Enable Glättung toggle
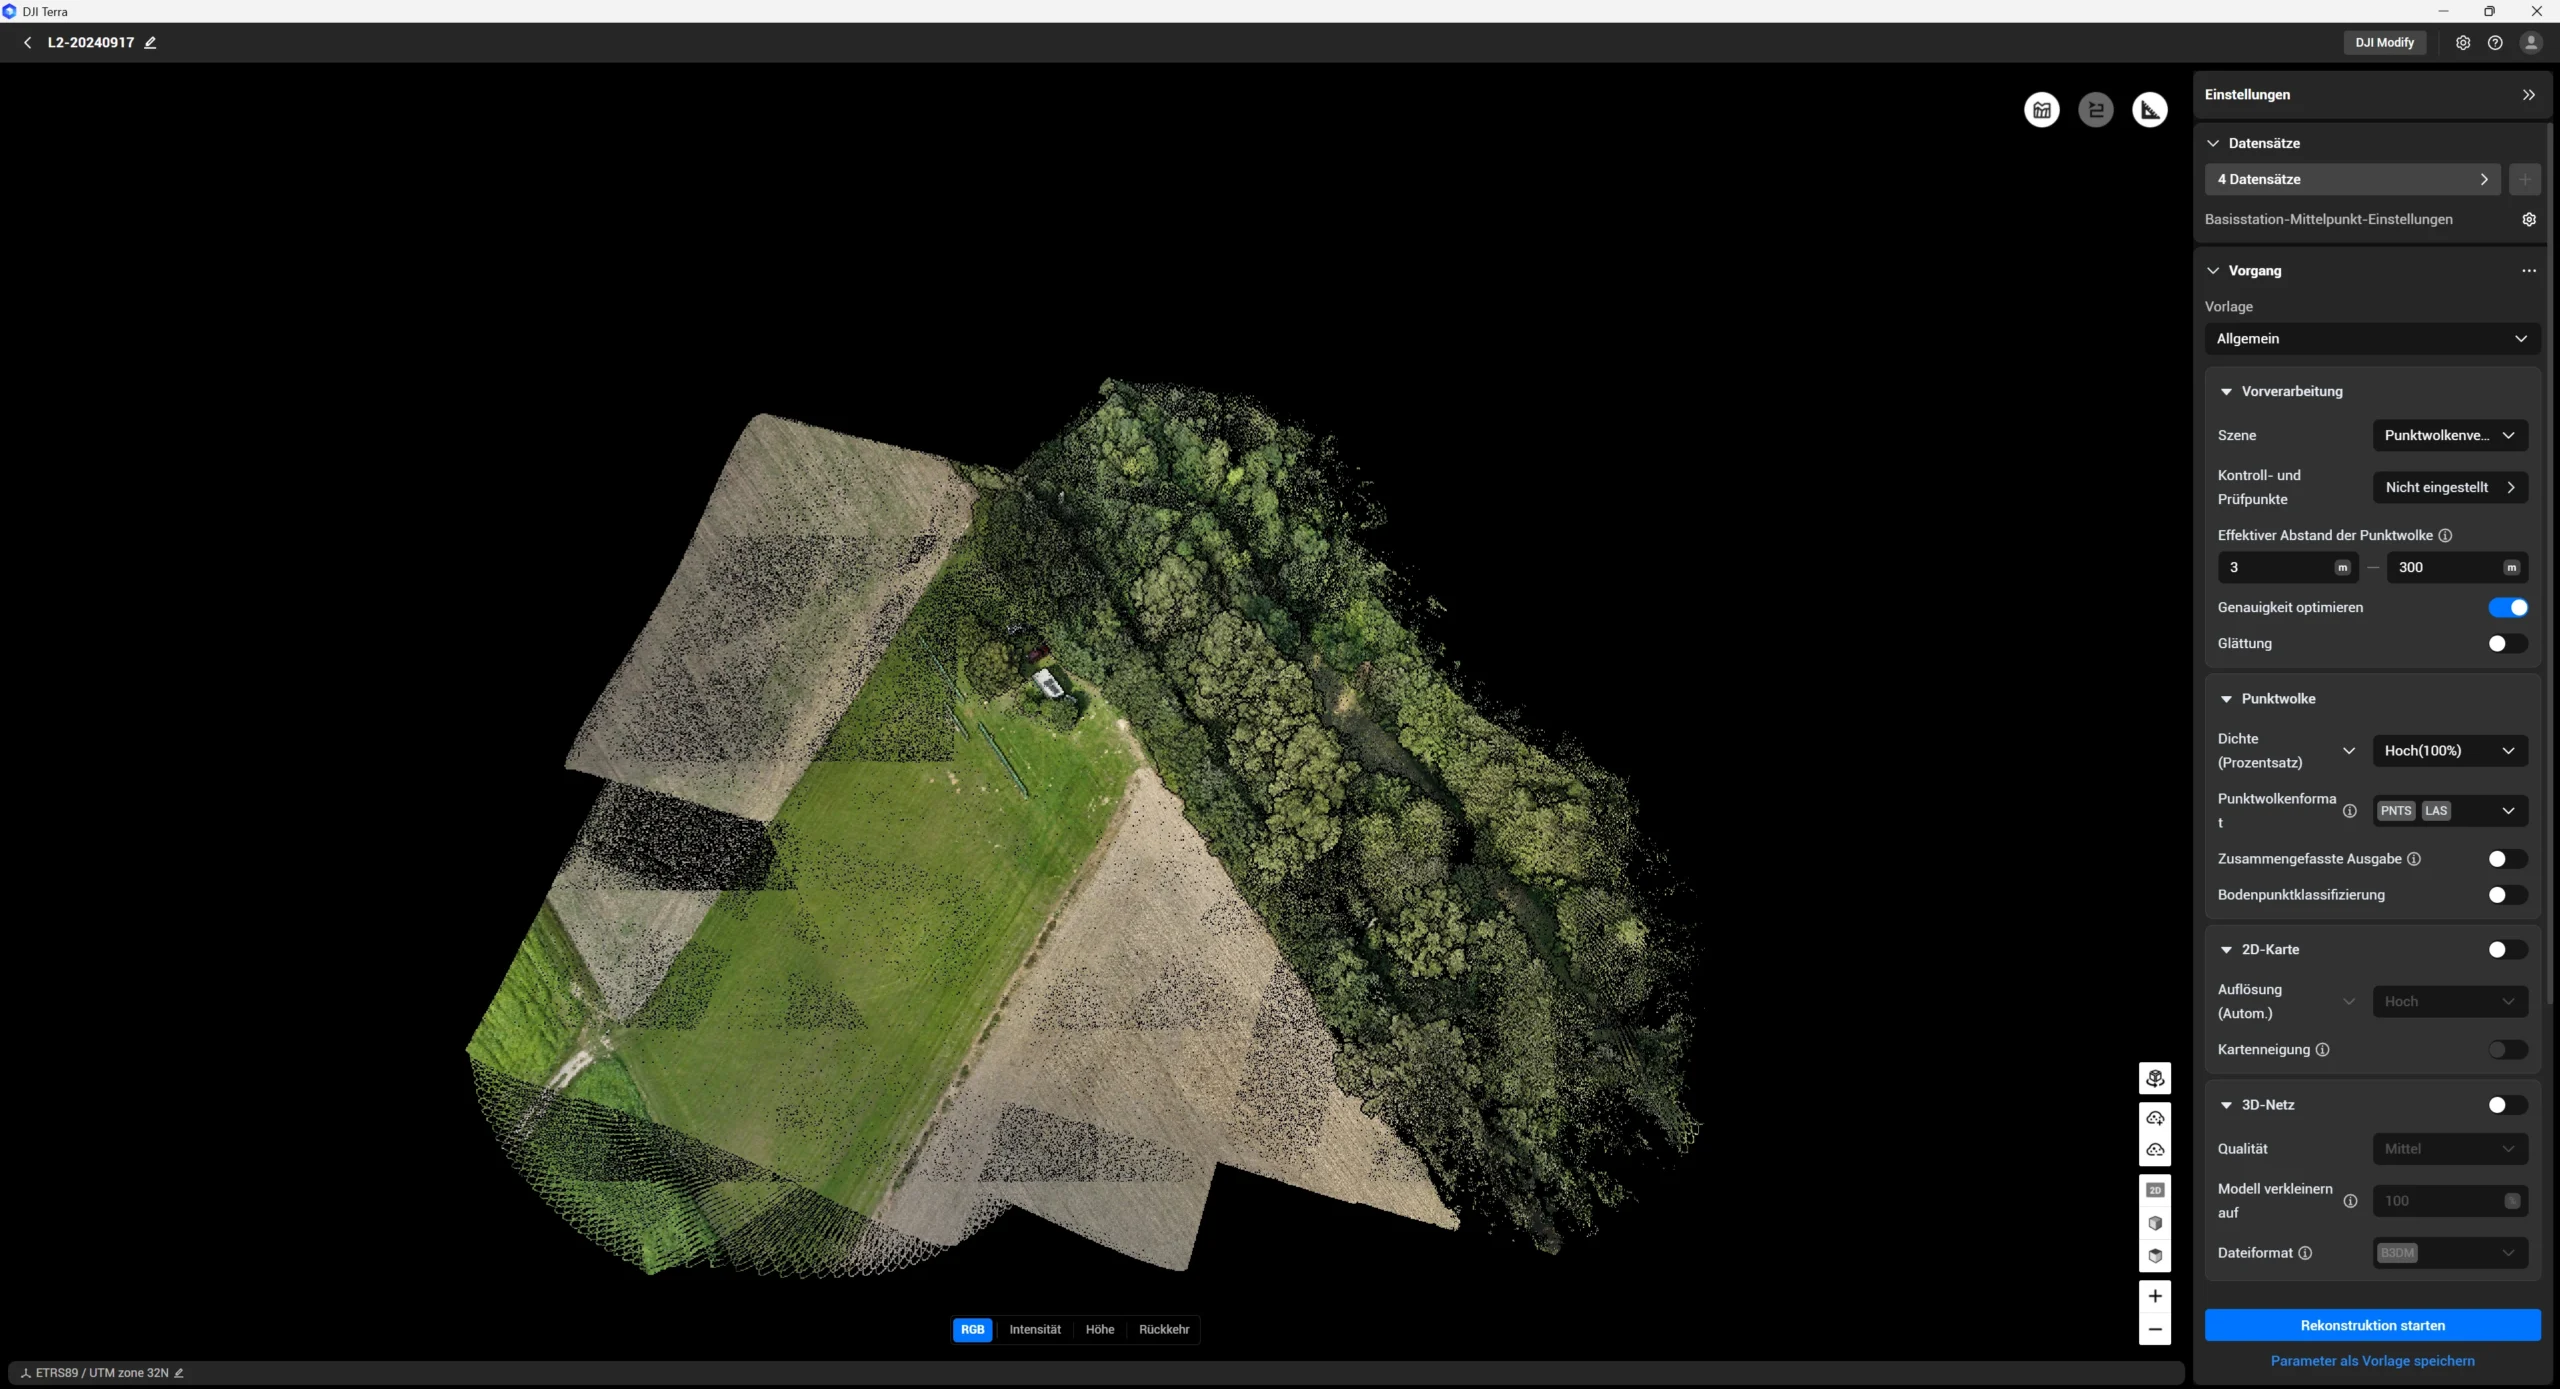2560x1389 pixels. pos(2507,643)
